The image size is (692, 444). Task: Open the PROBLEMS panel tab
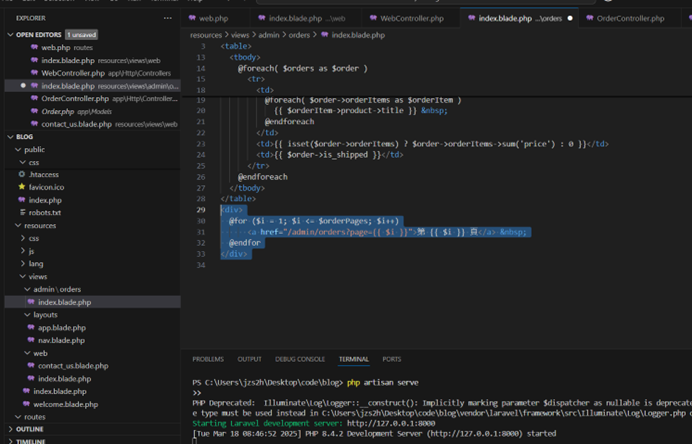coord(208,359)
